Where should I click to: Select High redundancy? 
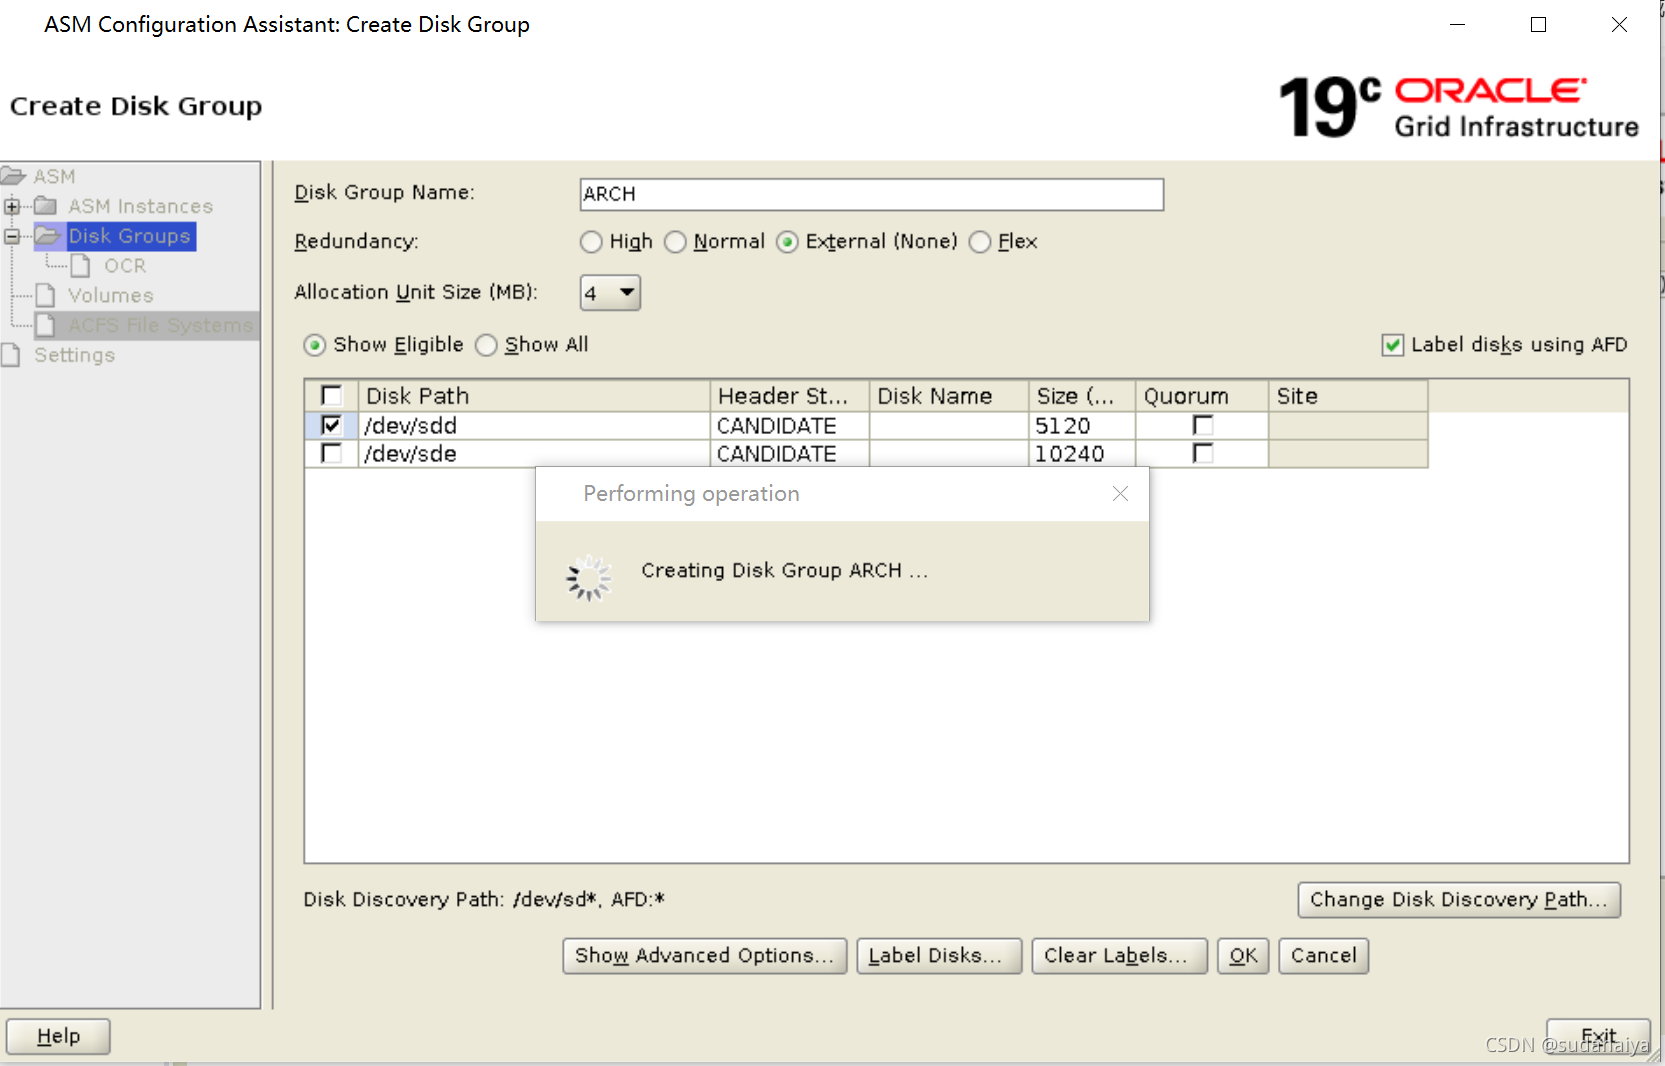click(x=591, y=242)
